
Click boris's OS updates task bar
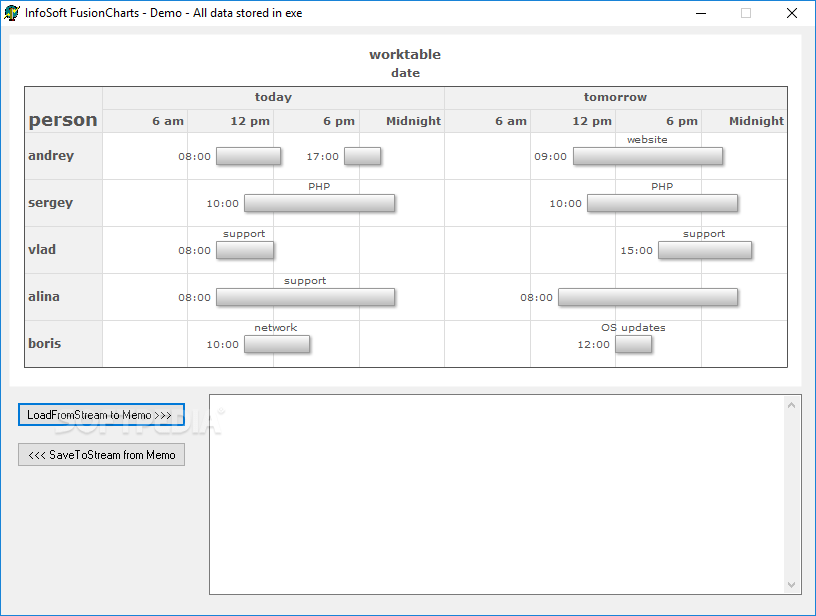[633, 344]
